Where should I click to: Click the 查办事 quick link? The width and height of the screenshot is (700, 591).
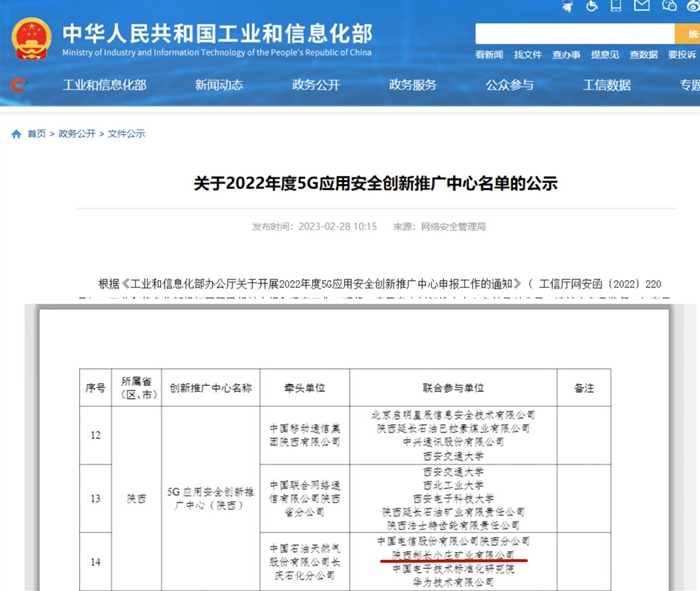[566, 55]
